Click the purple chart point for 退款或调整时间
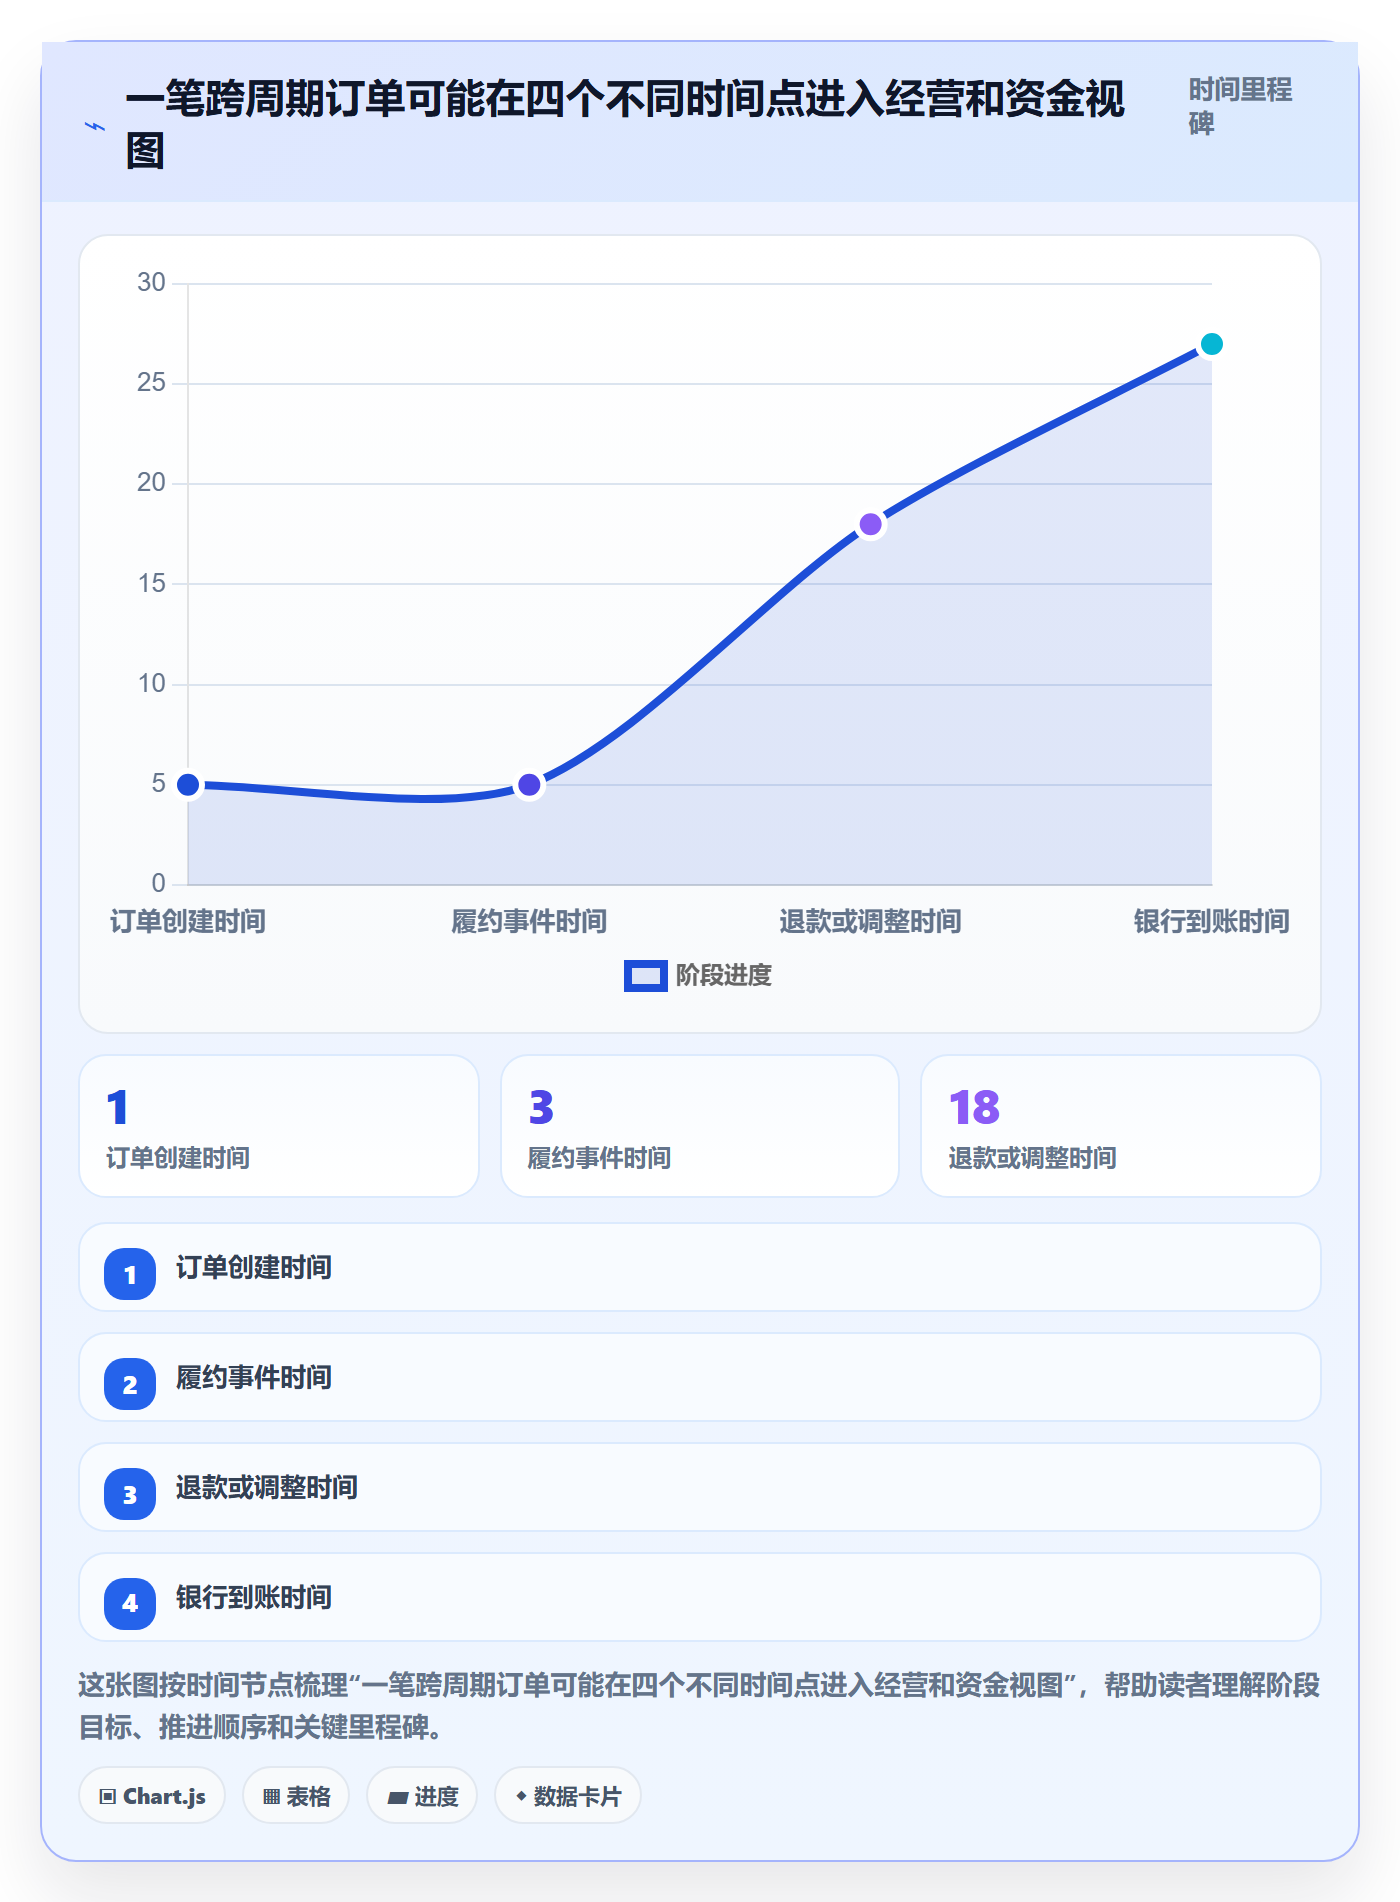Screen dimensions: 1400x1902 (x=871, y=524)
